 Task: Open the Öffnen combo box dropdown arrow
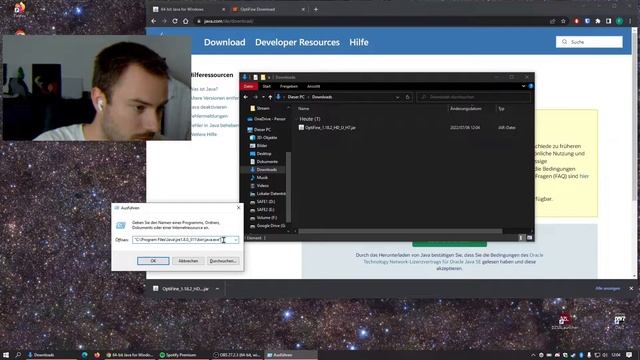point(236,240)
